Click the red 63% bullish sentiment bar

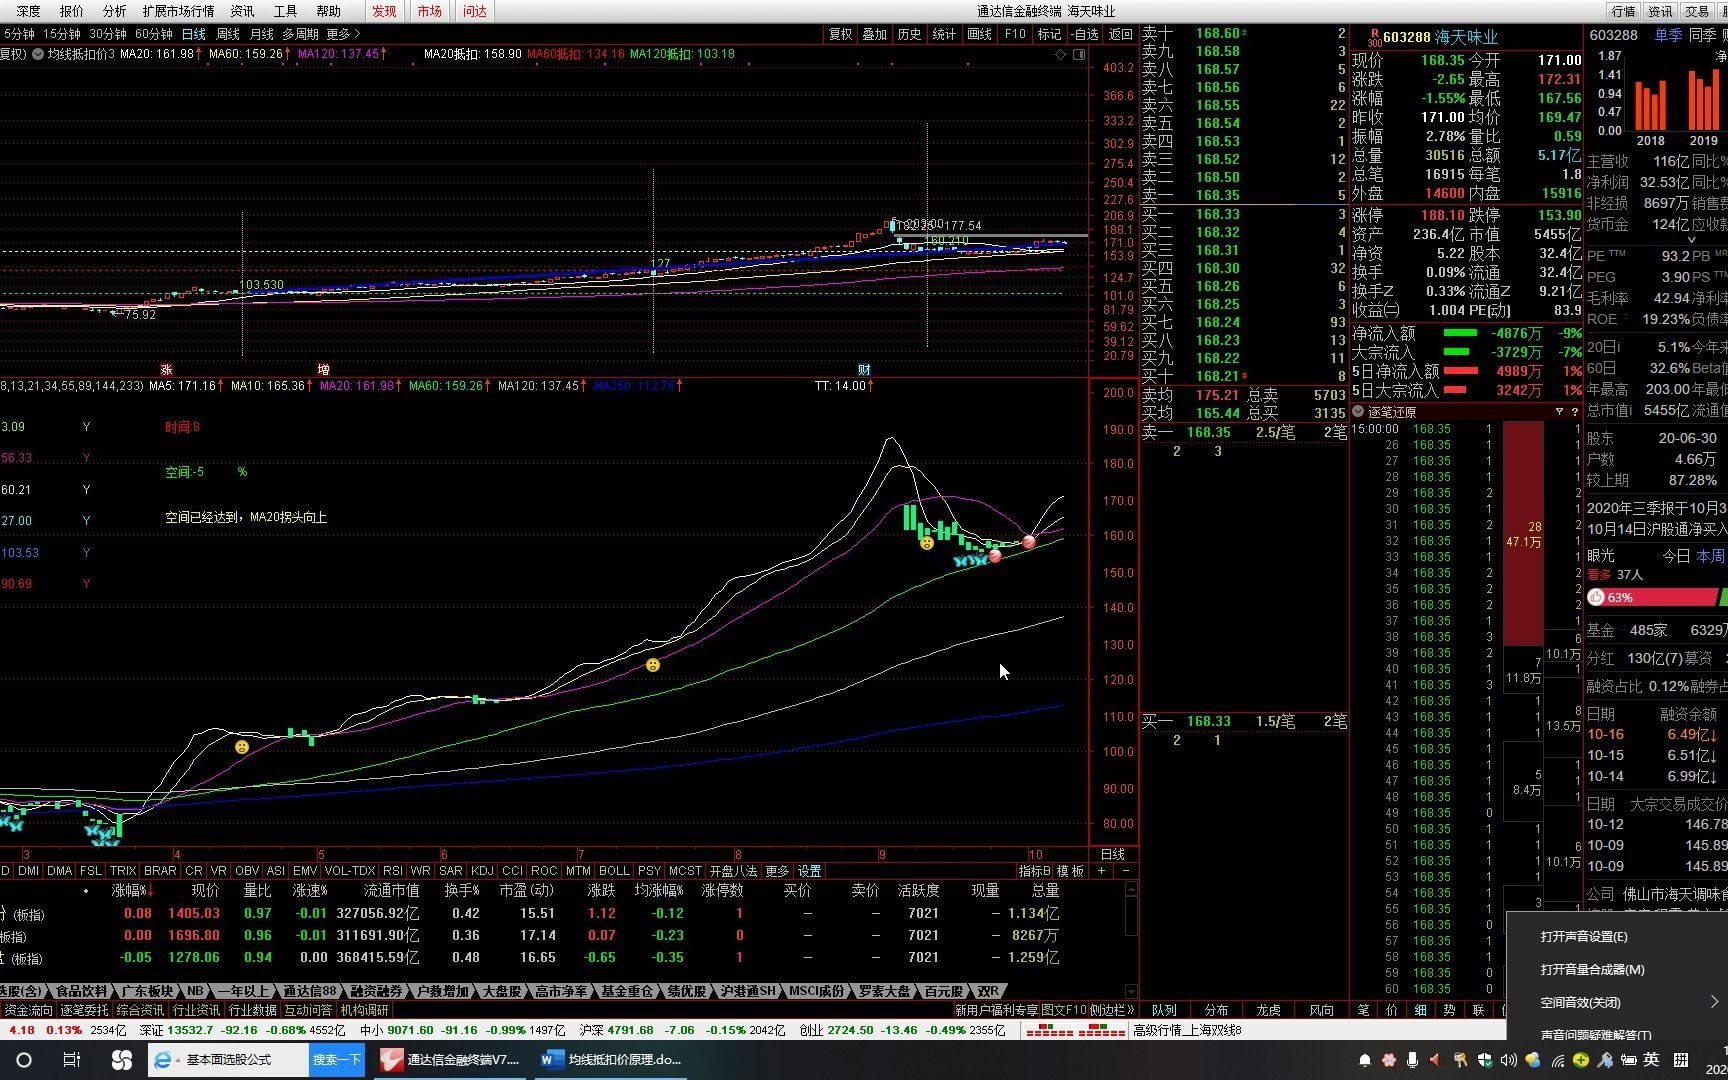(1651, 597)
